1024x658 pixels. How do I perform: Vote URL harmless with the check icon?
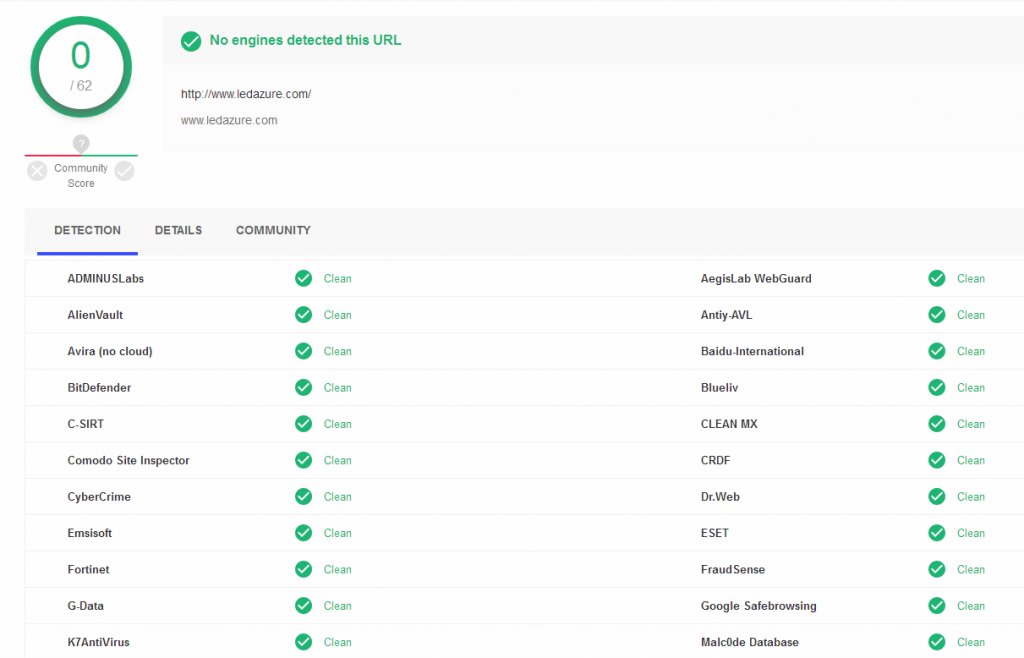pos(124,171)
